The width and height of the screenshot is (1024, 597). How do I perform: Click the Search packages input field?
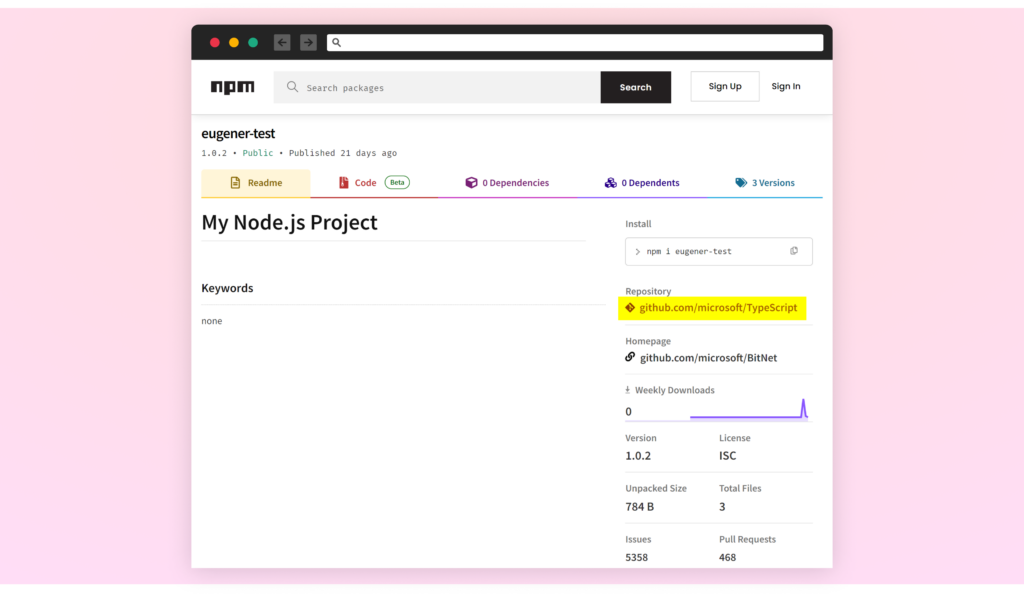tap(438, 87)
